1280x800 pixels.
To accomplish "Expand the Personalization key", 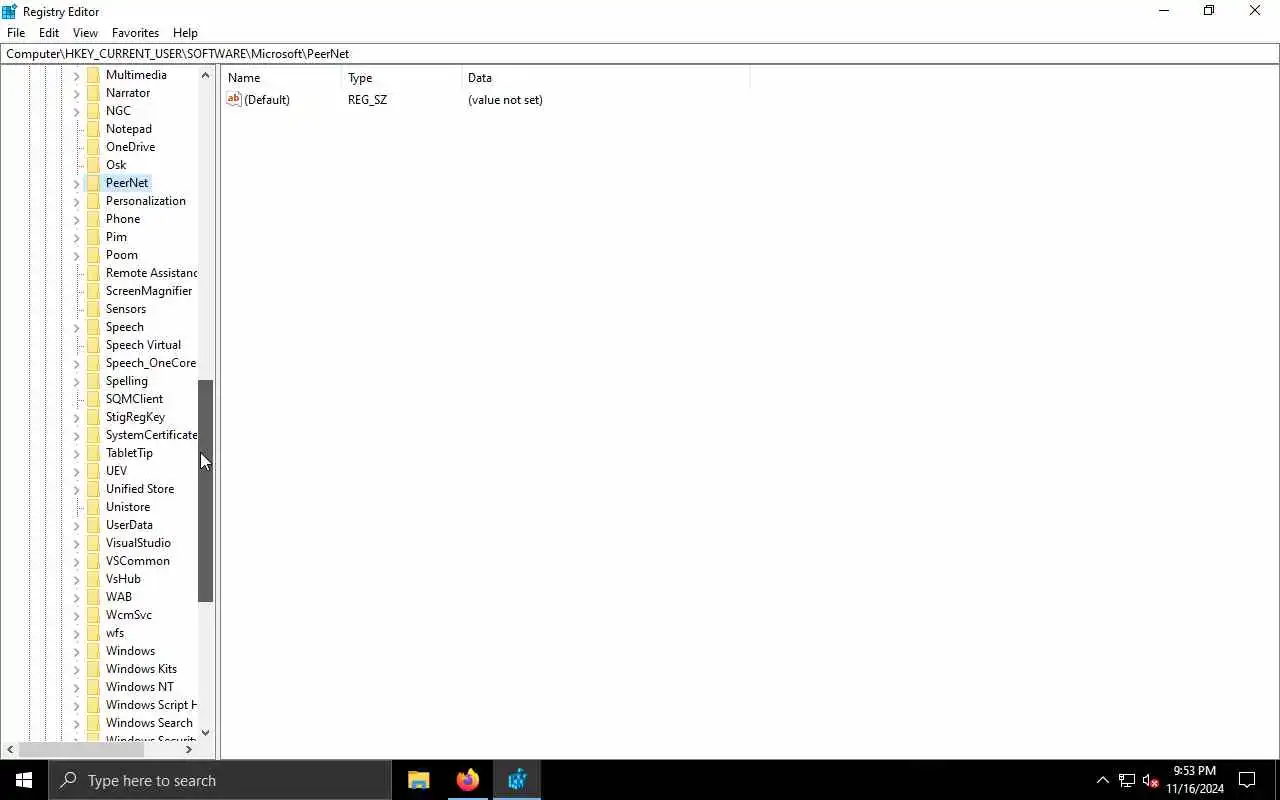I will (76, 202).
